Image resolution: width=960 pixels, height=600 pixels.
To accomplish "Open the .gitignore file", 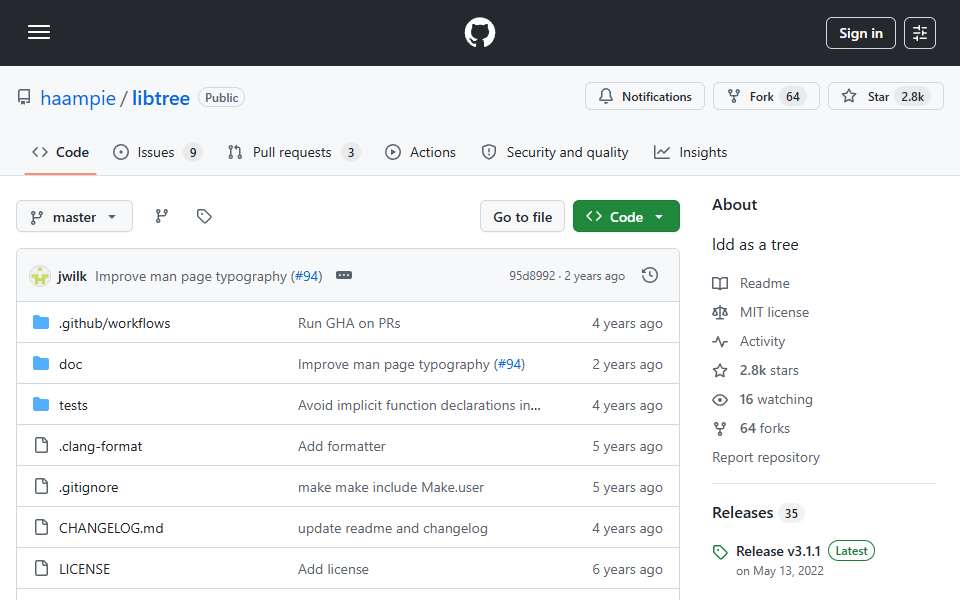I will (x=89, y=487).
